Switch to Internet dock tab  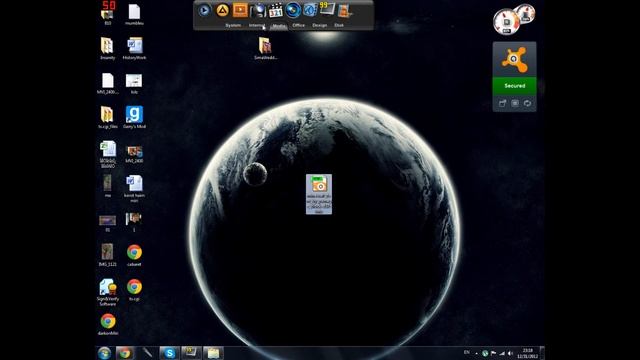click(257, 25)
